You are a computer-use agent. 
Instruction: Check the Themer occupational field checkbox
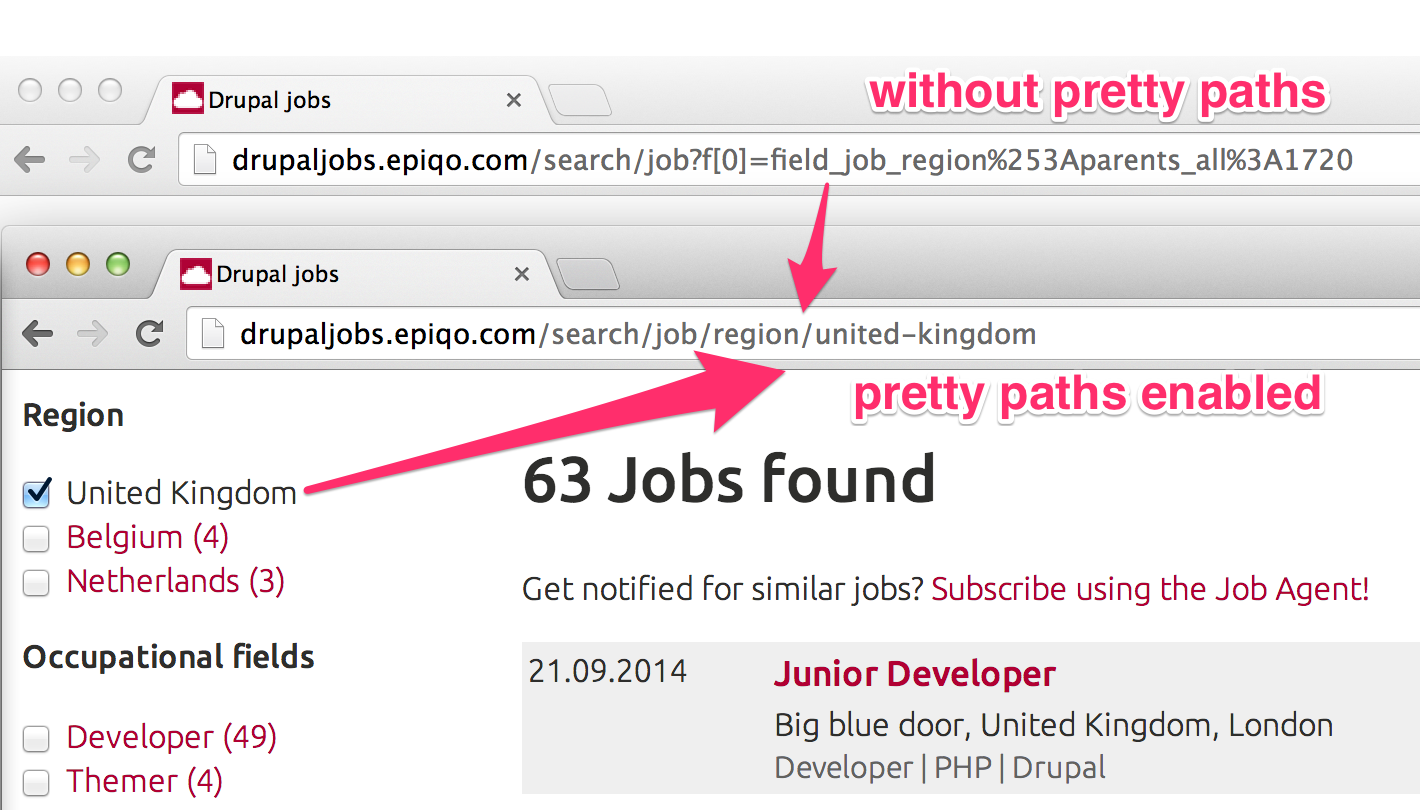click(36, 782)
